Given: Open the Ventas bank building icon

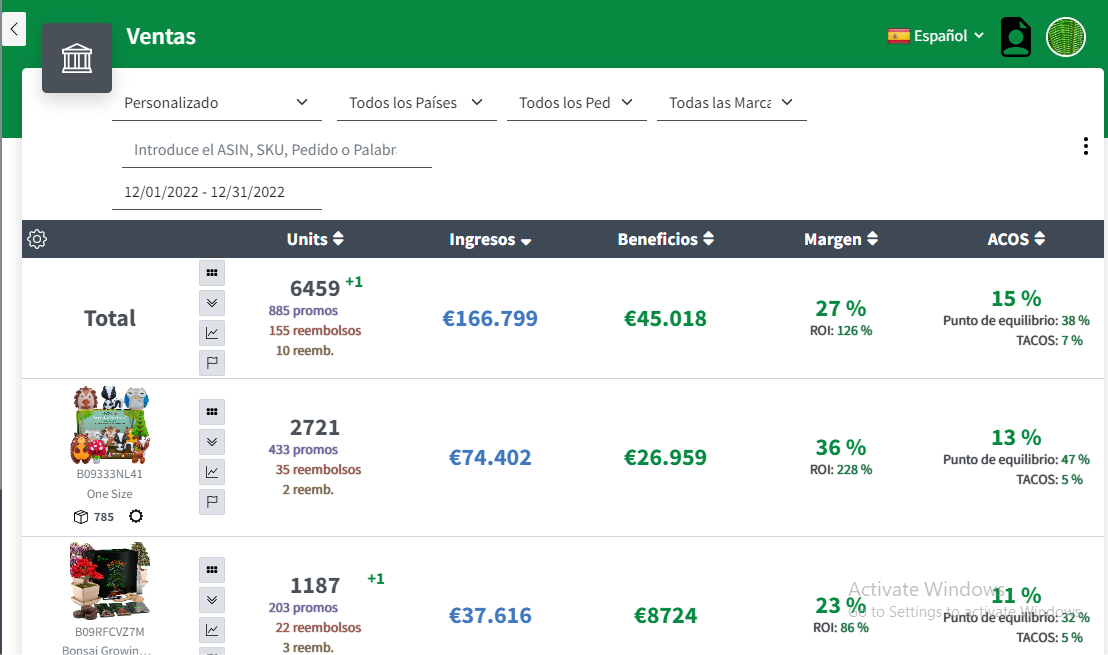Looking at the screenshot, I should [x=77, y=58].
